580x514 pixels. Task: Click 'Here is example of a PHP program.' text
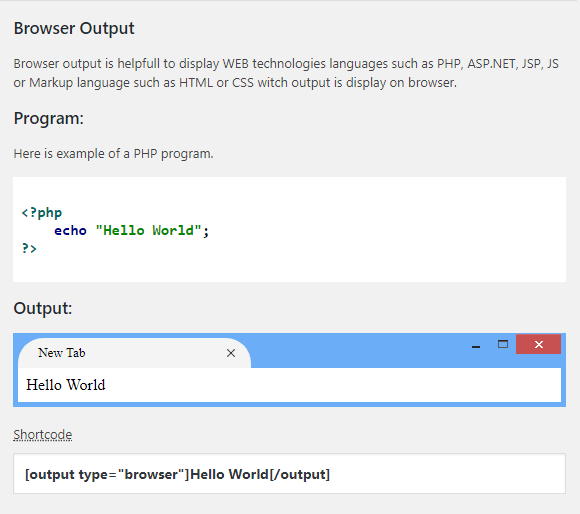[x=114, y=153]
